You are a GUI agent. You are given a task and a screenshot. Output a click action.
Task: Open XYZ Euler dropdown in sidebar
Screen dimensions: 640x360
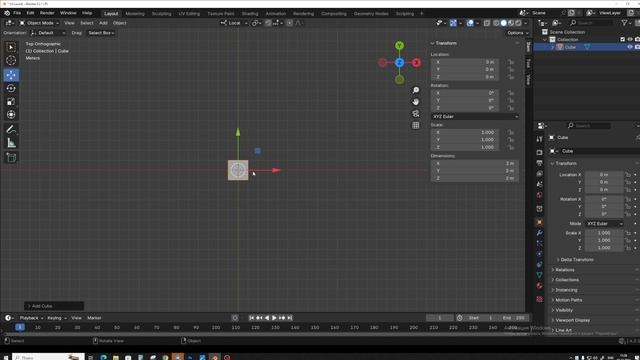pos(475,116)
